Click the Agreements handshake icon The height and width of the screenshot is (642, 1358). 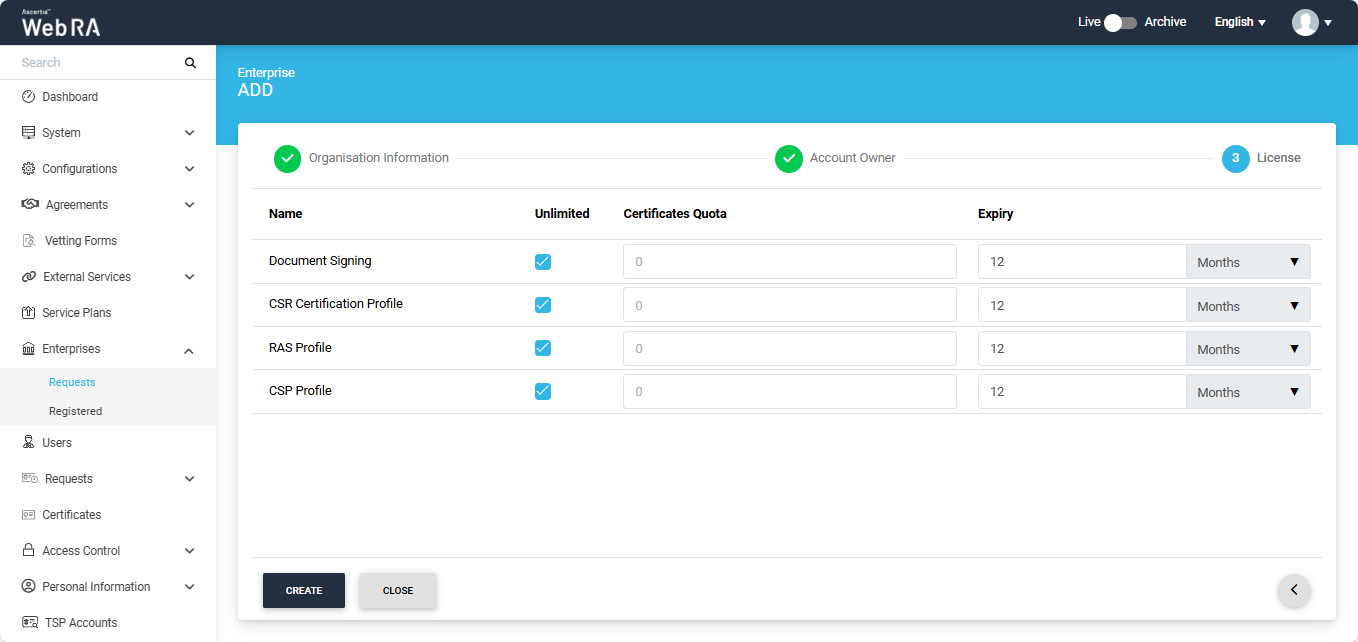click(x=30, y=205)
